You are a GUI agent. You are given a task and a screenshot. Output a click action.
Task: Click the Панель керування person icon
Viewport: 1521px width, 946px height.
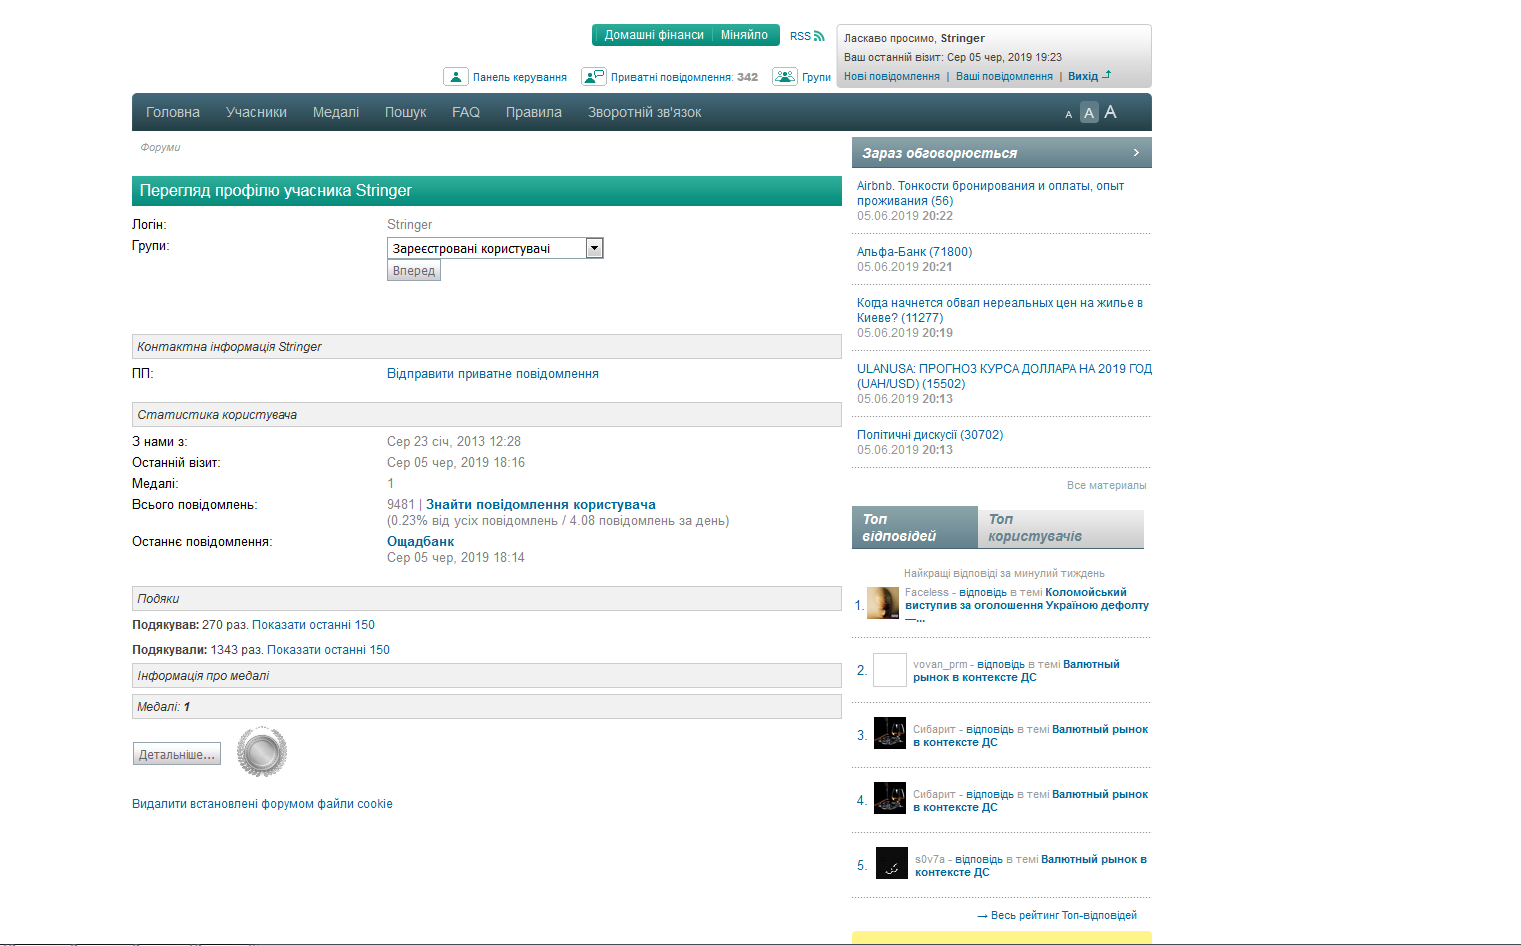pyautogui.click(x=457, y=76)
